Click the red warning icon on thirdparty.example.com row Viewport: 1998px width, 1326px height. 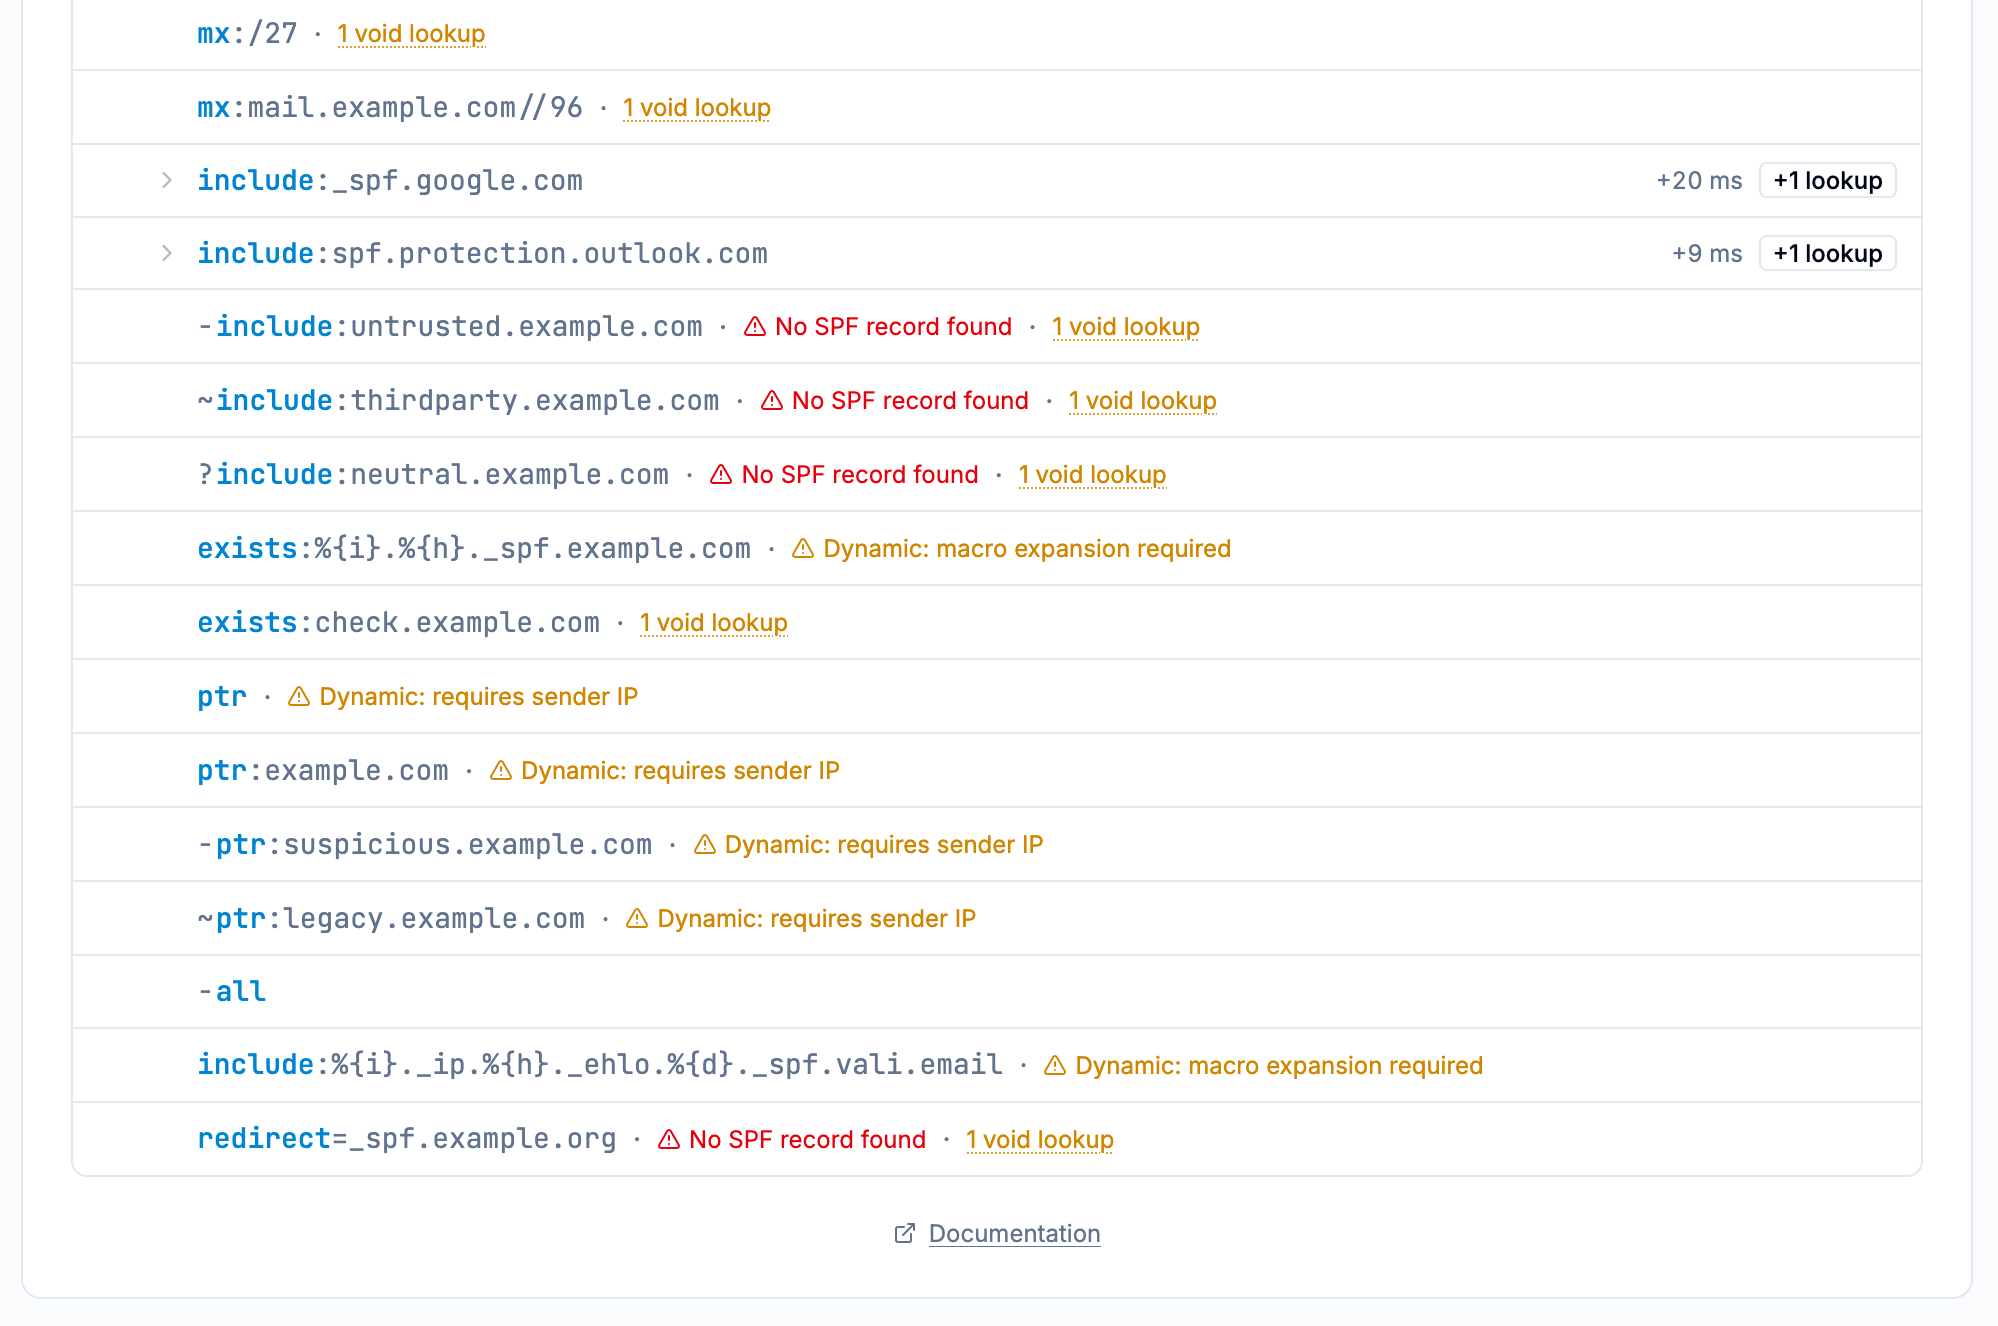[x=772, y=400]
